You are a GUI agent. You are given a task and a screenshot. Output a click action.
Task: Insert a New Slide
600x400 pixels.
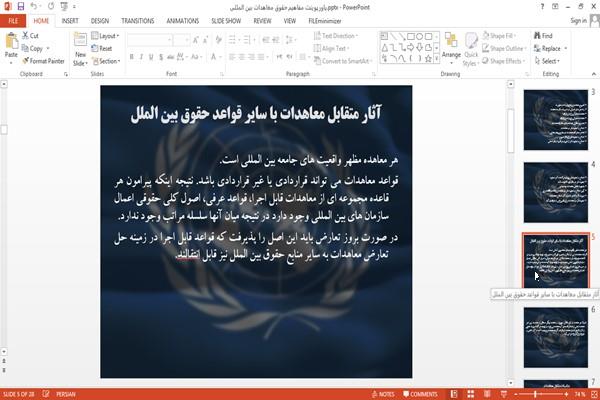80,49
